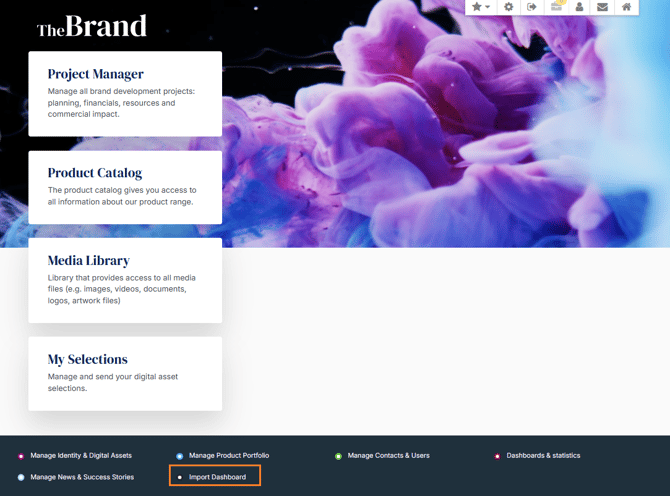This screenshot has height=496, width=670.
Task: Open Manage Product Portfolio link
Action: click(x=229, y=456)
